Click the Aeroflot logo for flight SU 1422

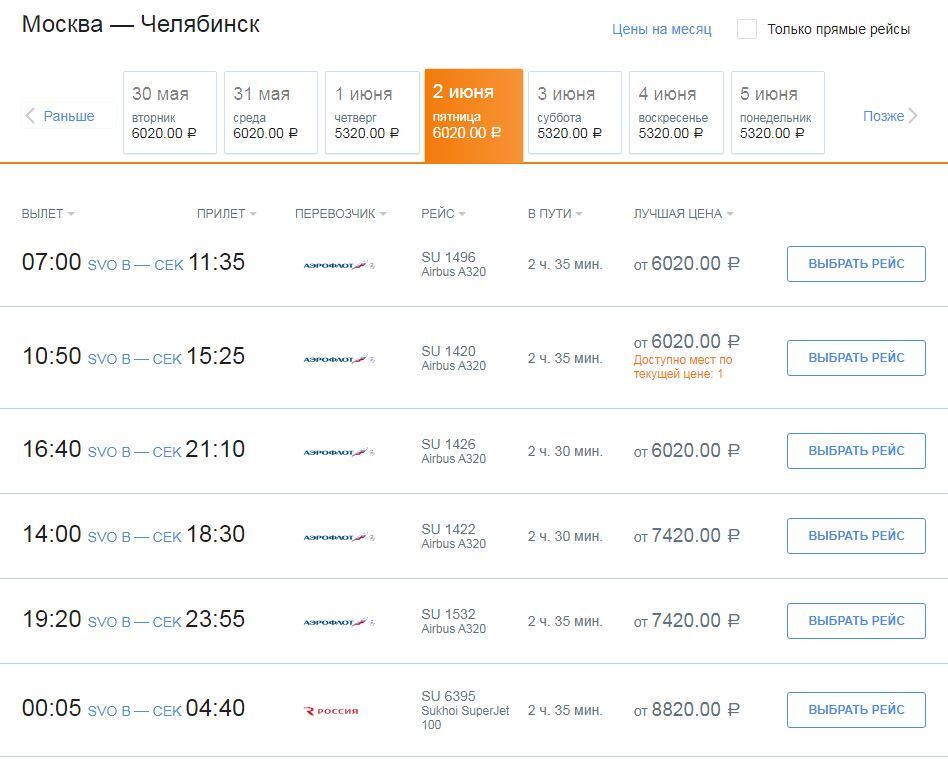338,537
